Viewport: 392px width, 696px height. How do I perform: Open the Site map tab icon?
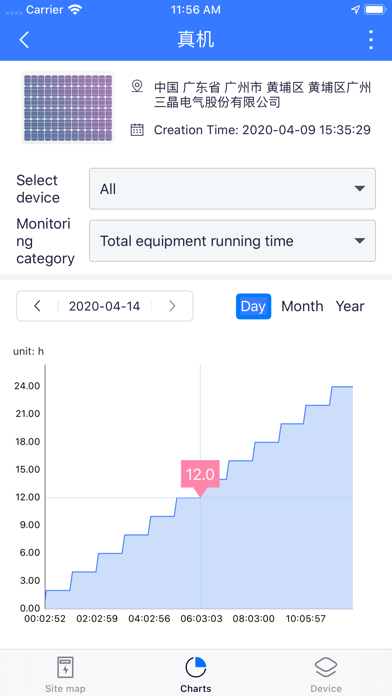(65, 667)
